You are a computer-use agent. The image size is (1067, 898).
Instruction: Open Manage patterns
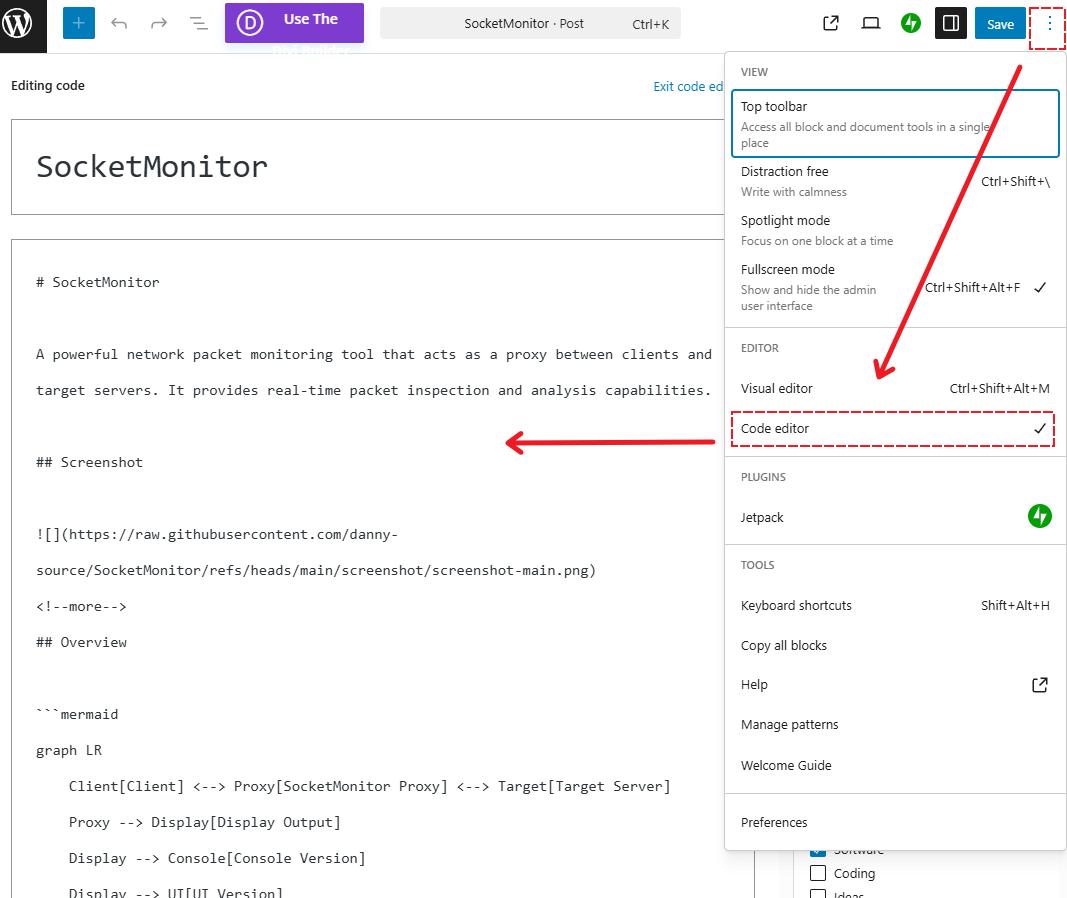pos(895,725)
